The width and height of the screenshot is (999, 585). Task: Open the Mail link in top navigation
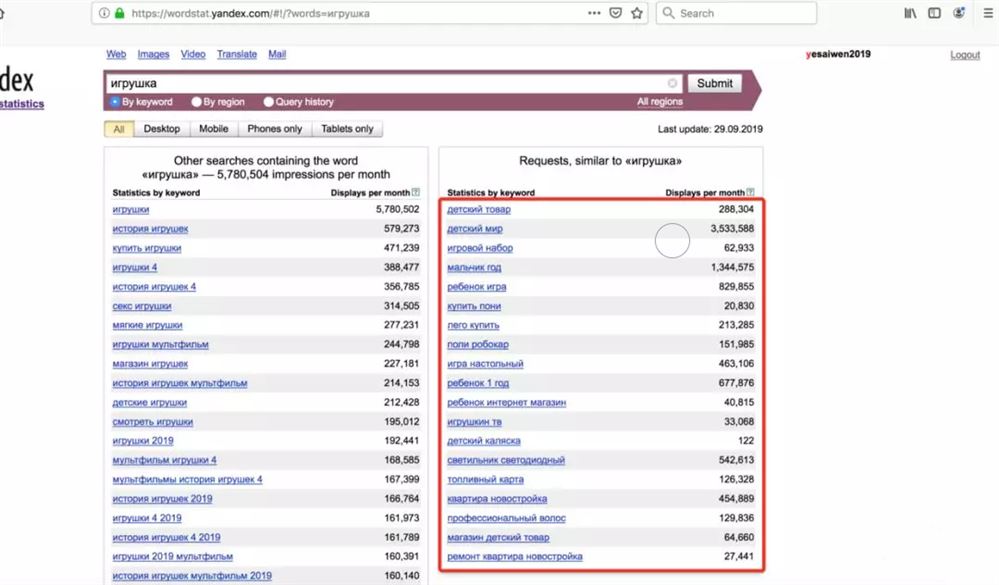click(x=277, y=54)
